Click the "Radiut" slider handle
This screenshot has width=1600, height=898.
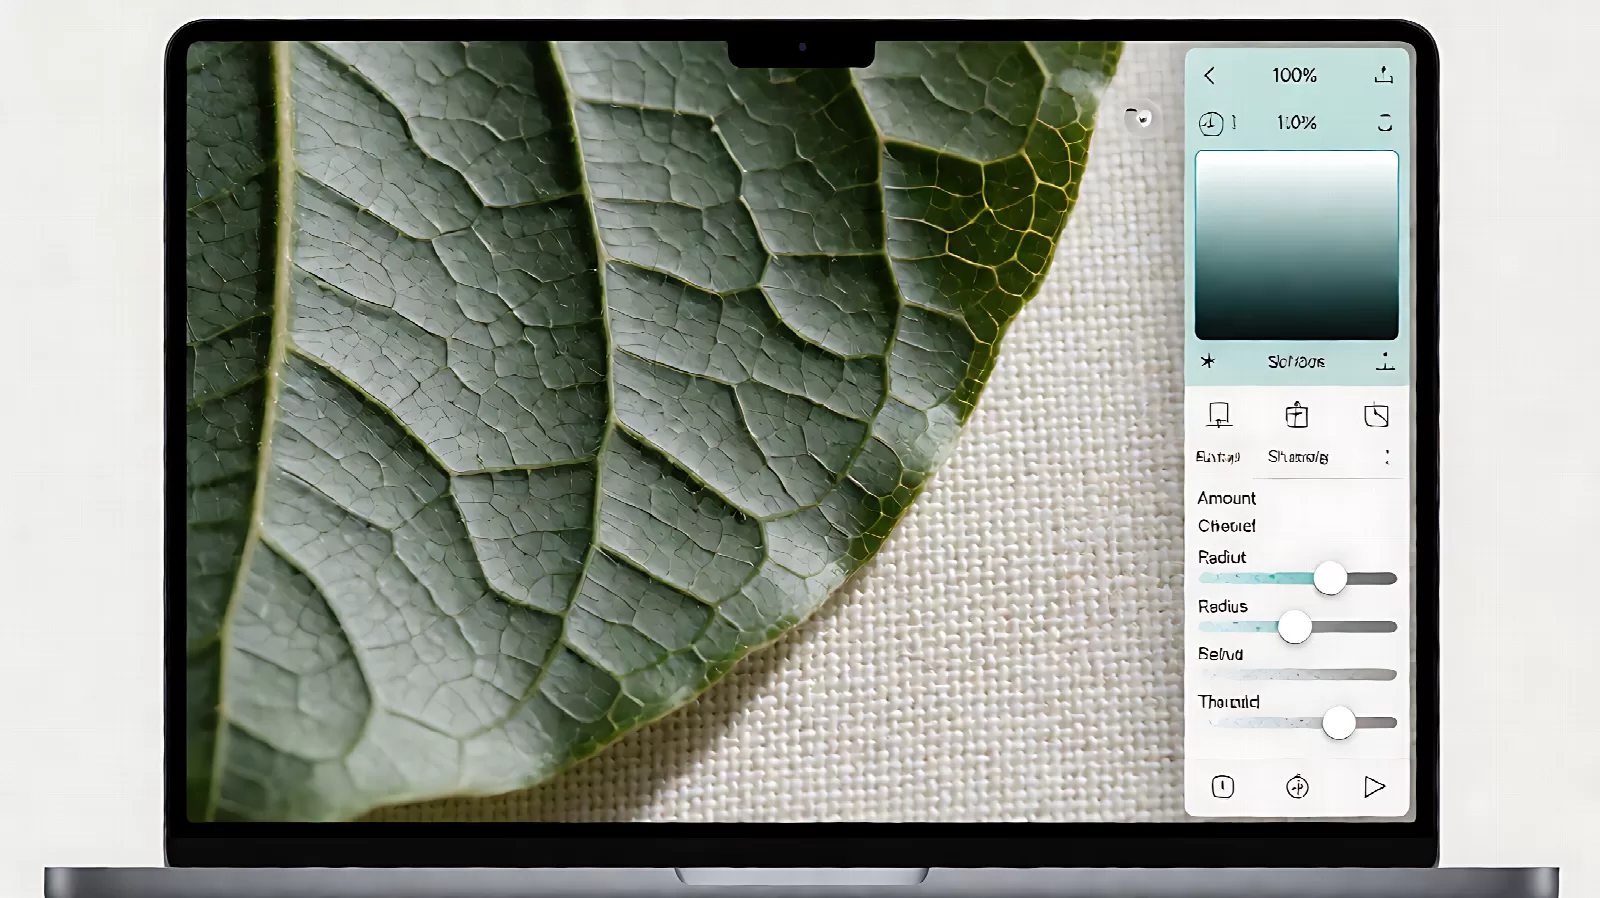1330,578
